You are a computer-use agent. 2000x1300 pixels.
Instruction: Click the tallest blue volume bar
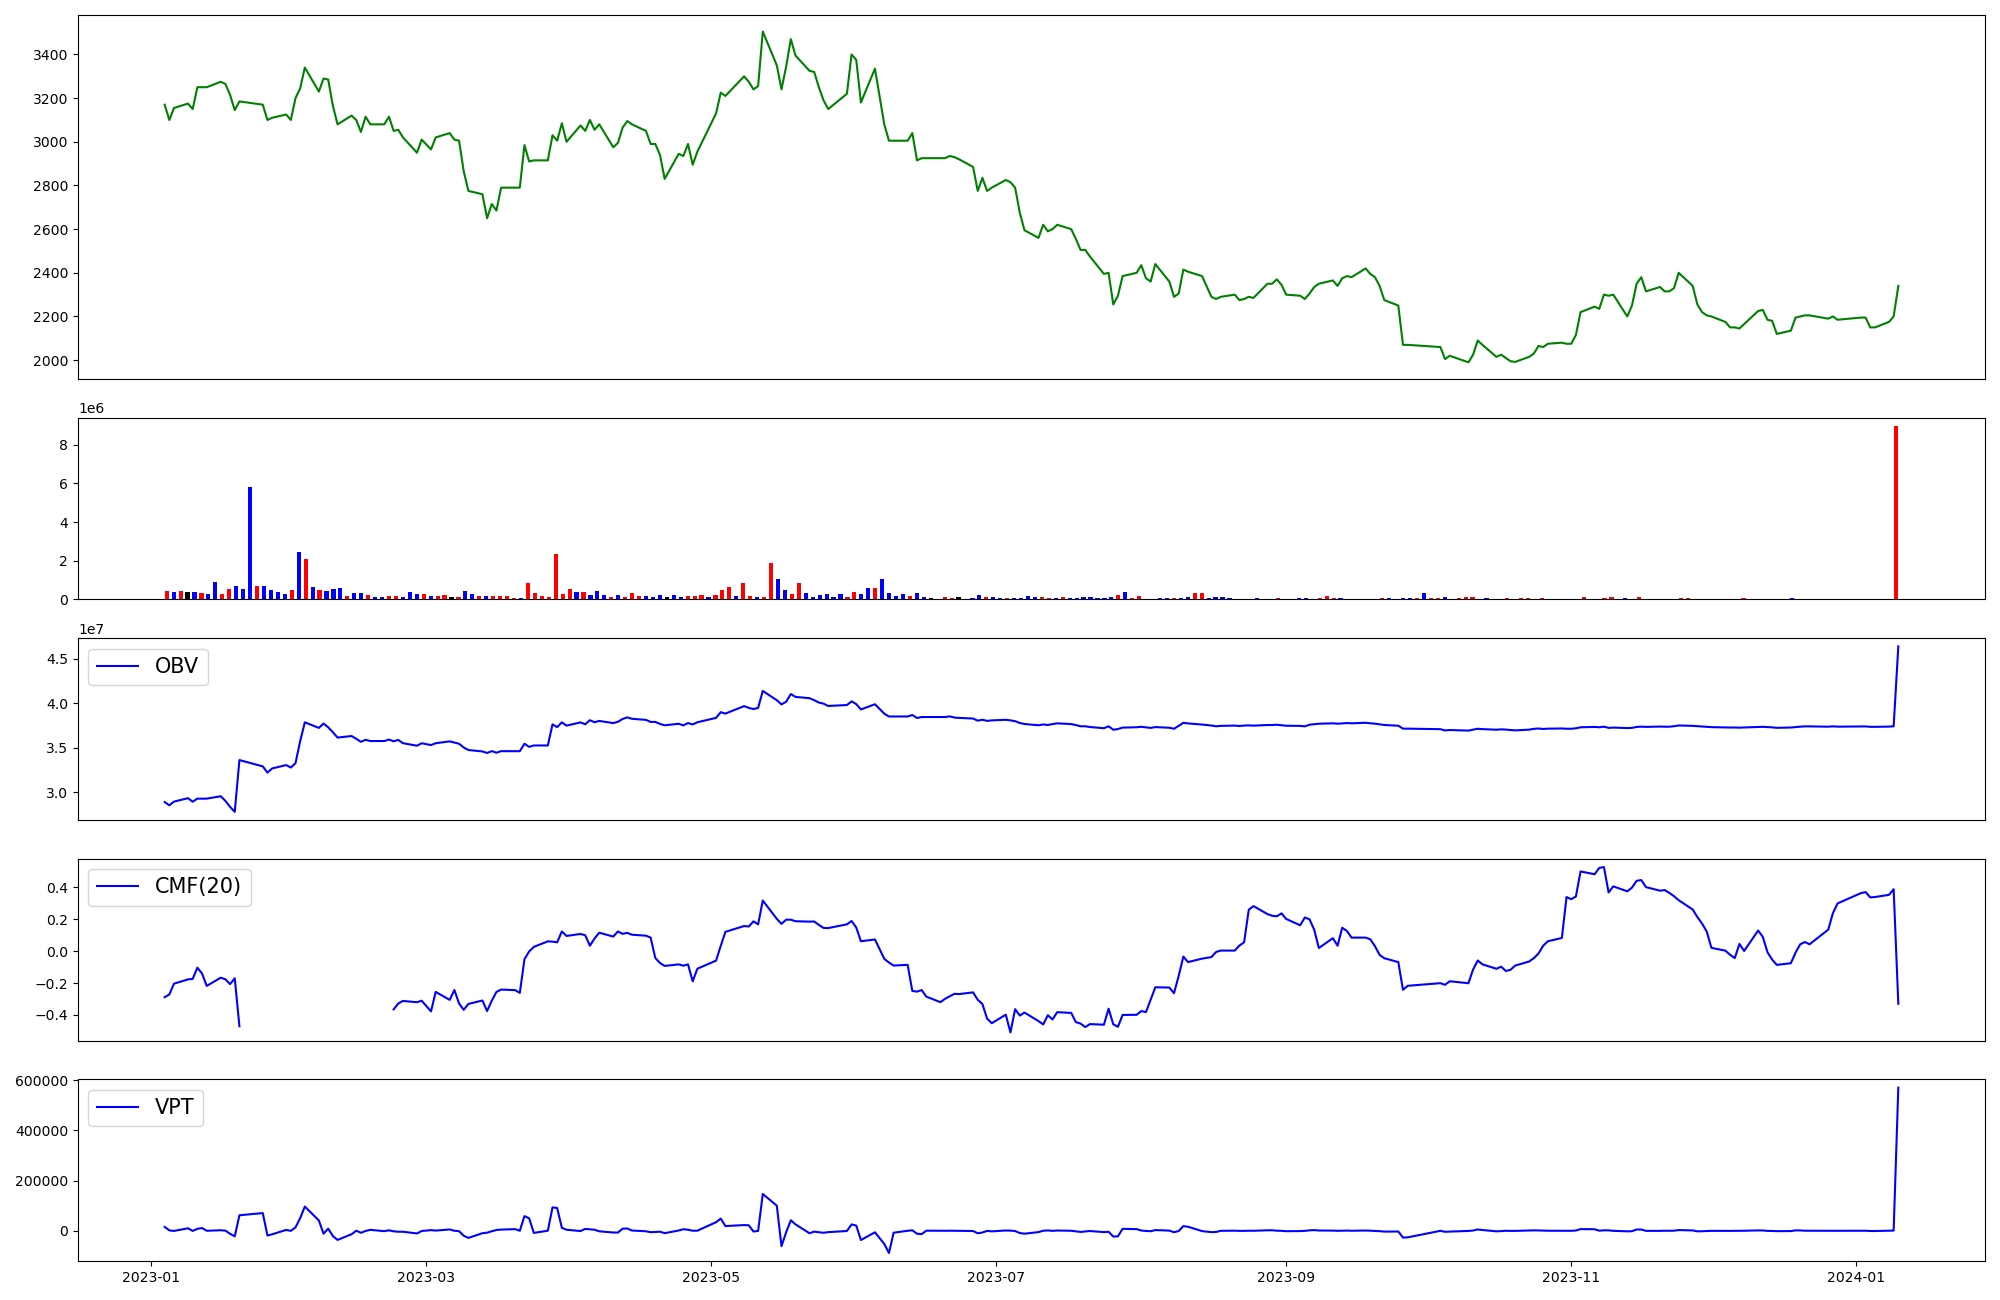[250, 543]
